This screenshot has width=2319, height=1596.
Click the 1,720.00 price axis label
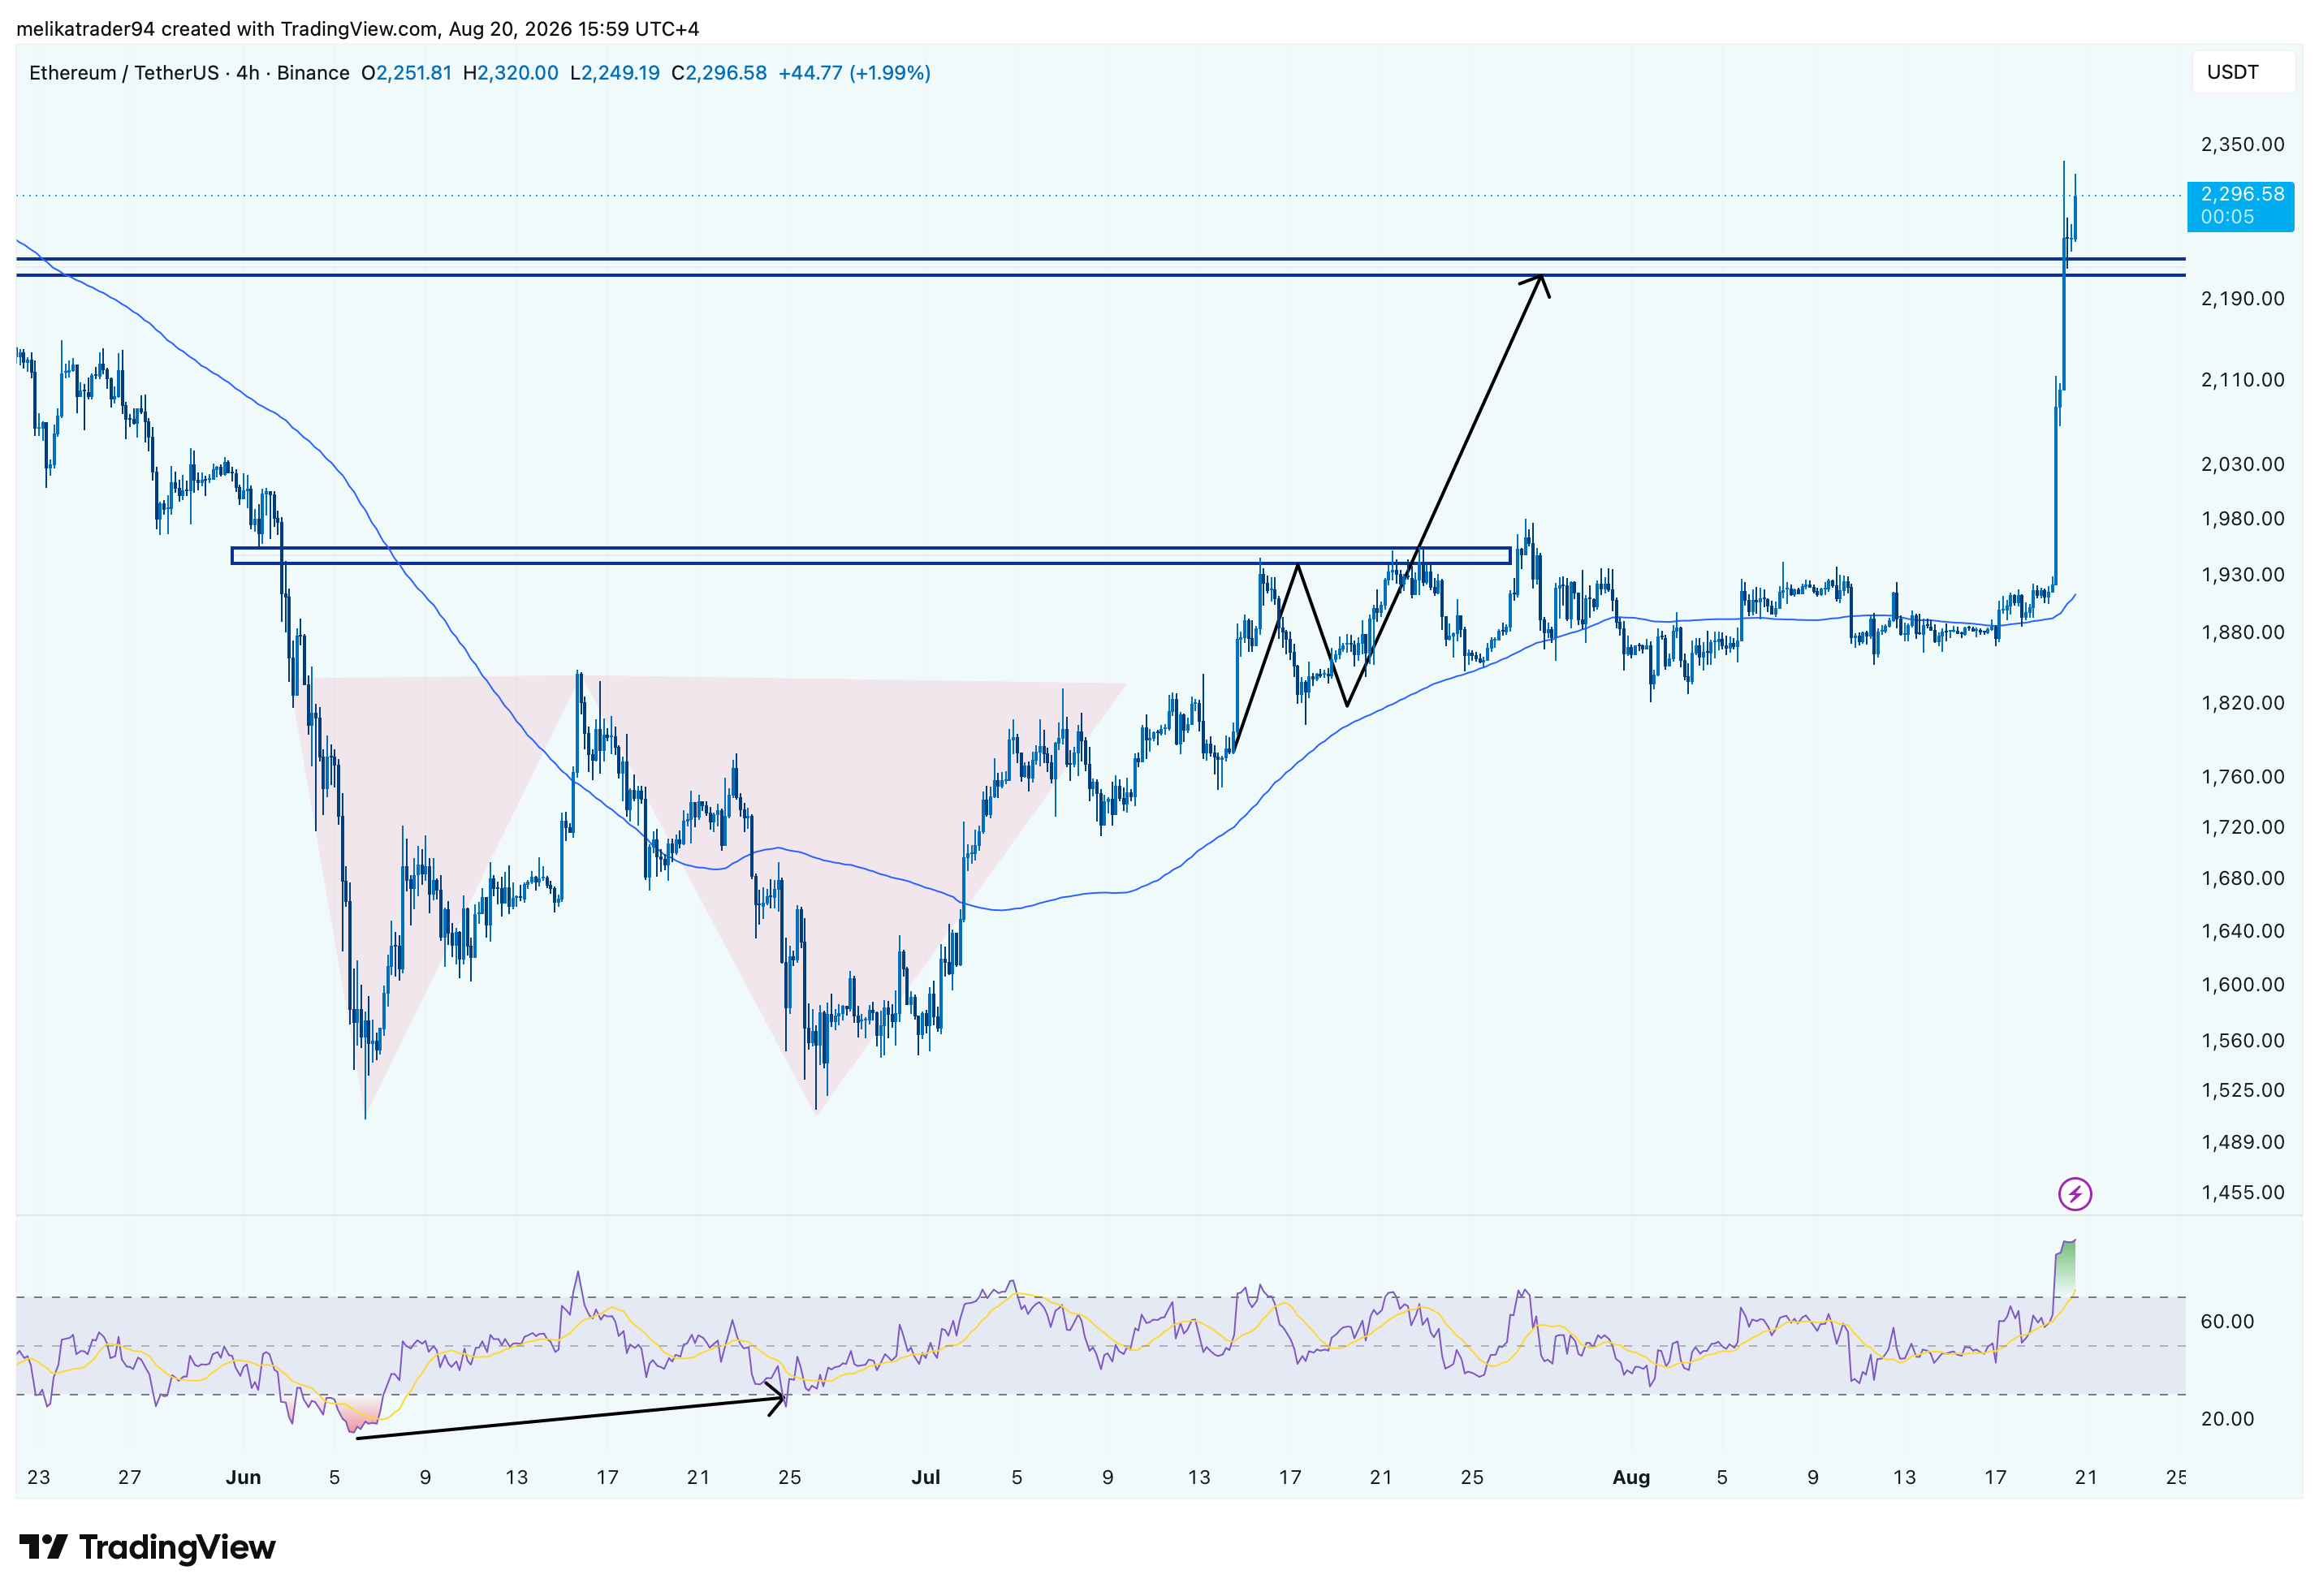point(2242,827)
